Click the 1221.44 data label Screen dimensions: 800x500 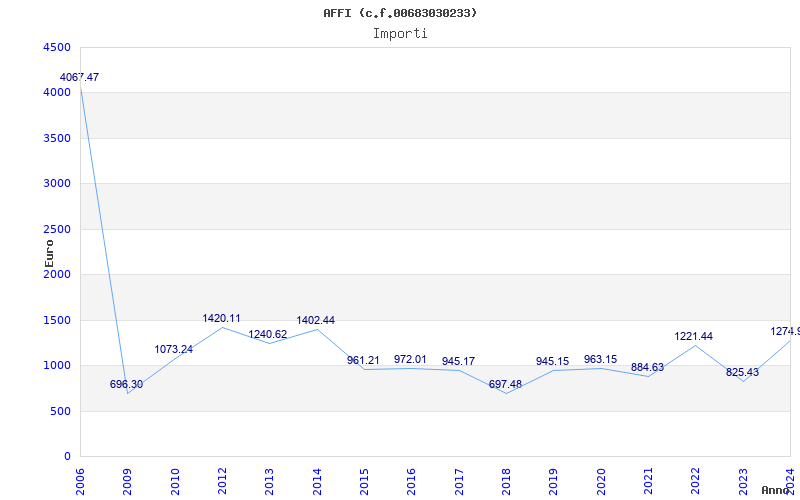coord(693,336)
